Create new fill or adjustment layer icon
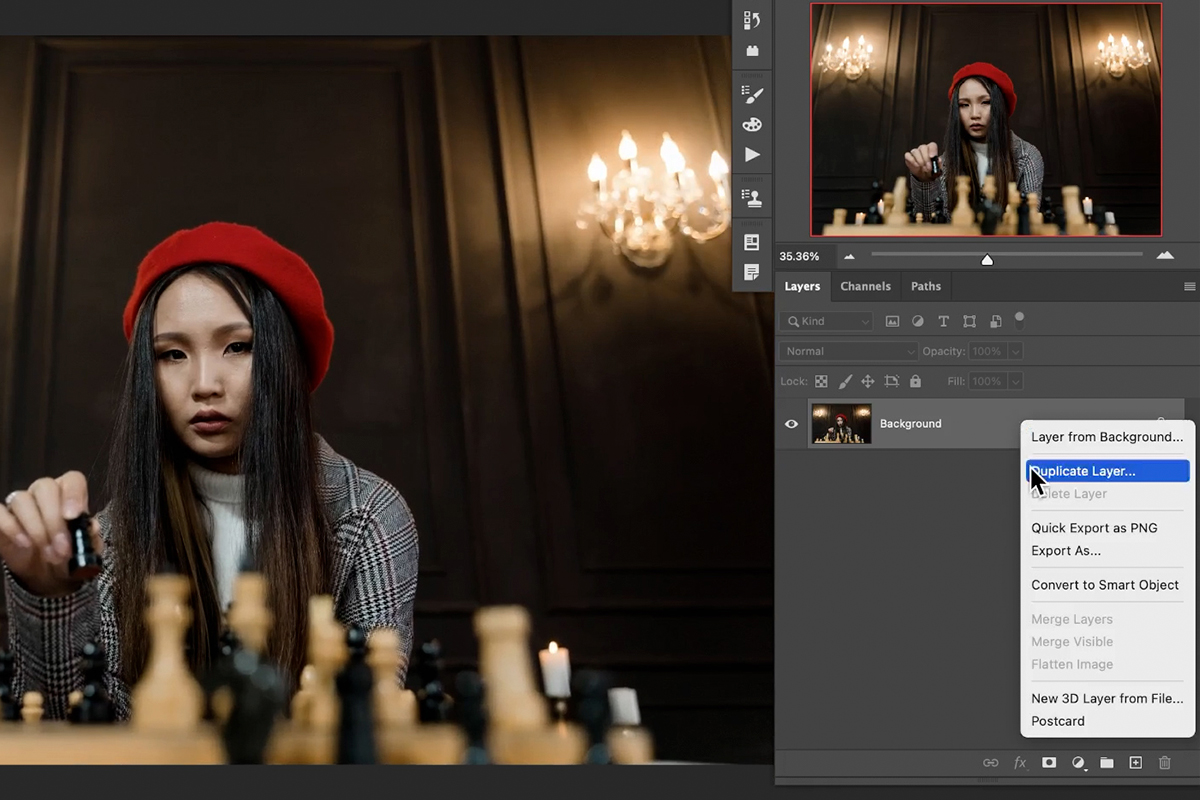The height and width of the screenshot is (800, 1200). click(1078, 763)
